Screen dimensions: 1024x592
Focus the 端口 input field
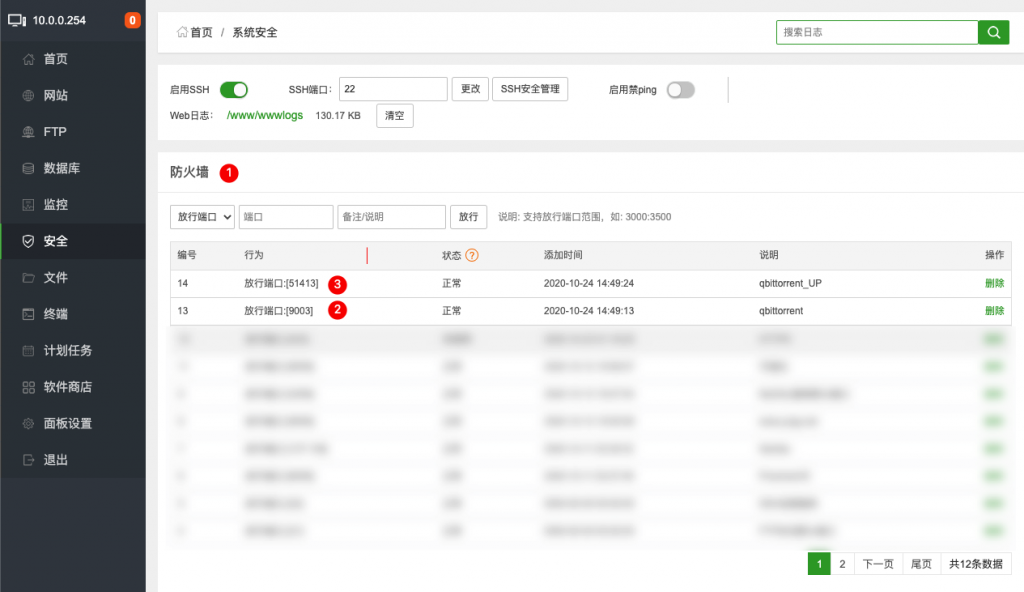[286, 217]
